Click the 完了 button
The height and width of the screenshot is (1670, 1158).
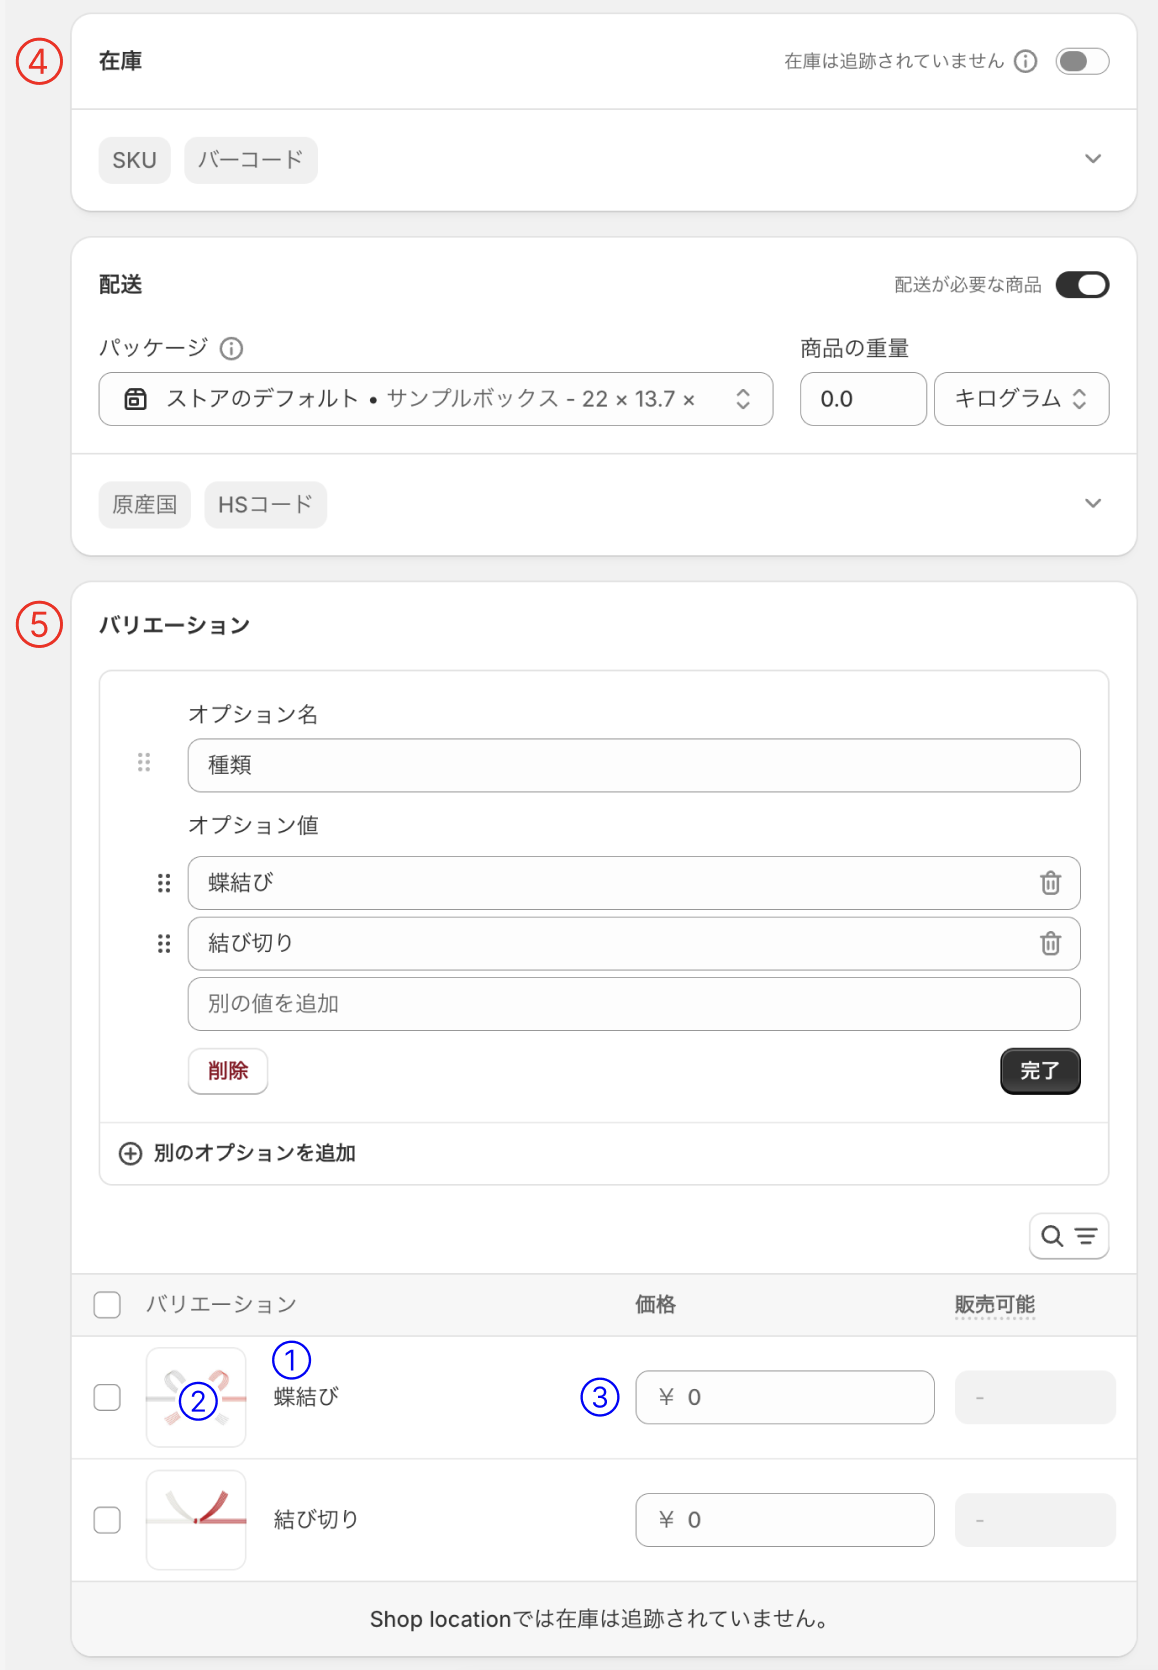(1039, 1071)
